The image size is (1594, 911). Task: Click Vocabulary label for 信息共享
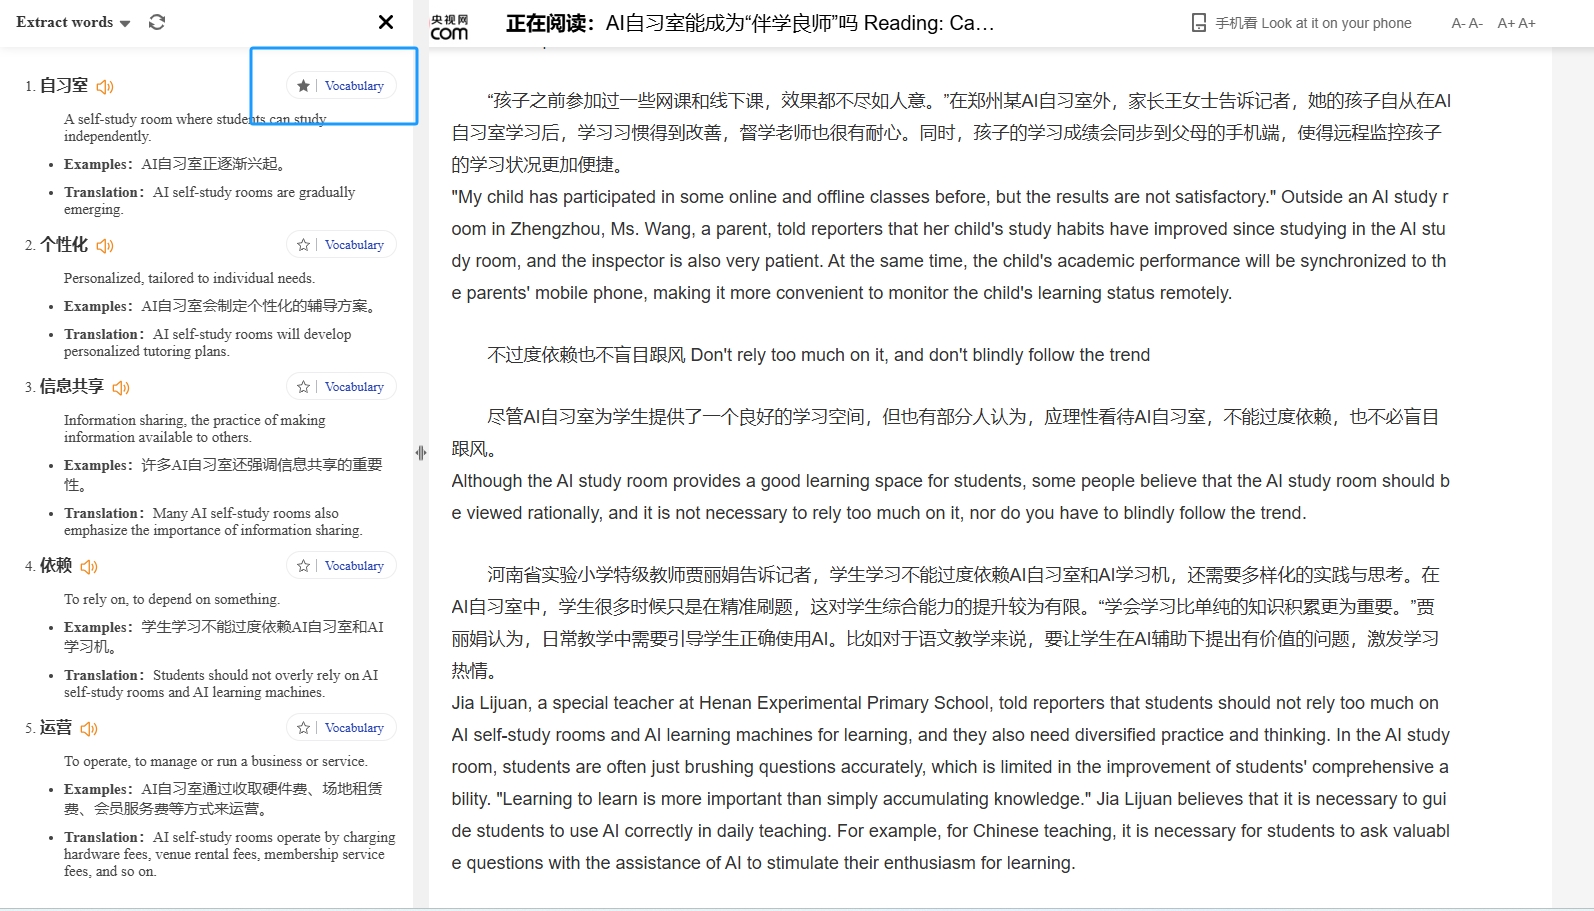point(354,387)
